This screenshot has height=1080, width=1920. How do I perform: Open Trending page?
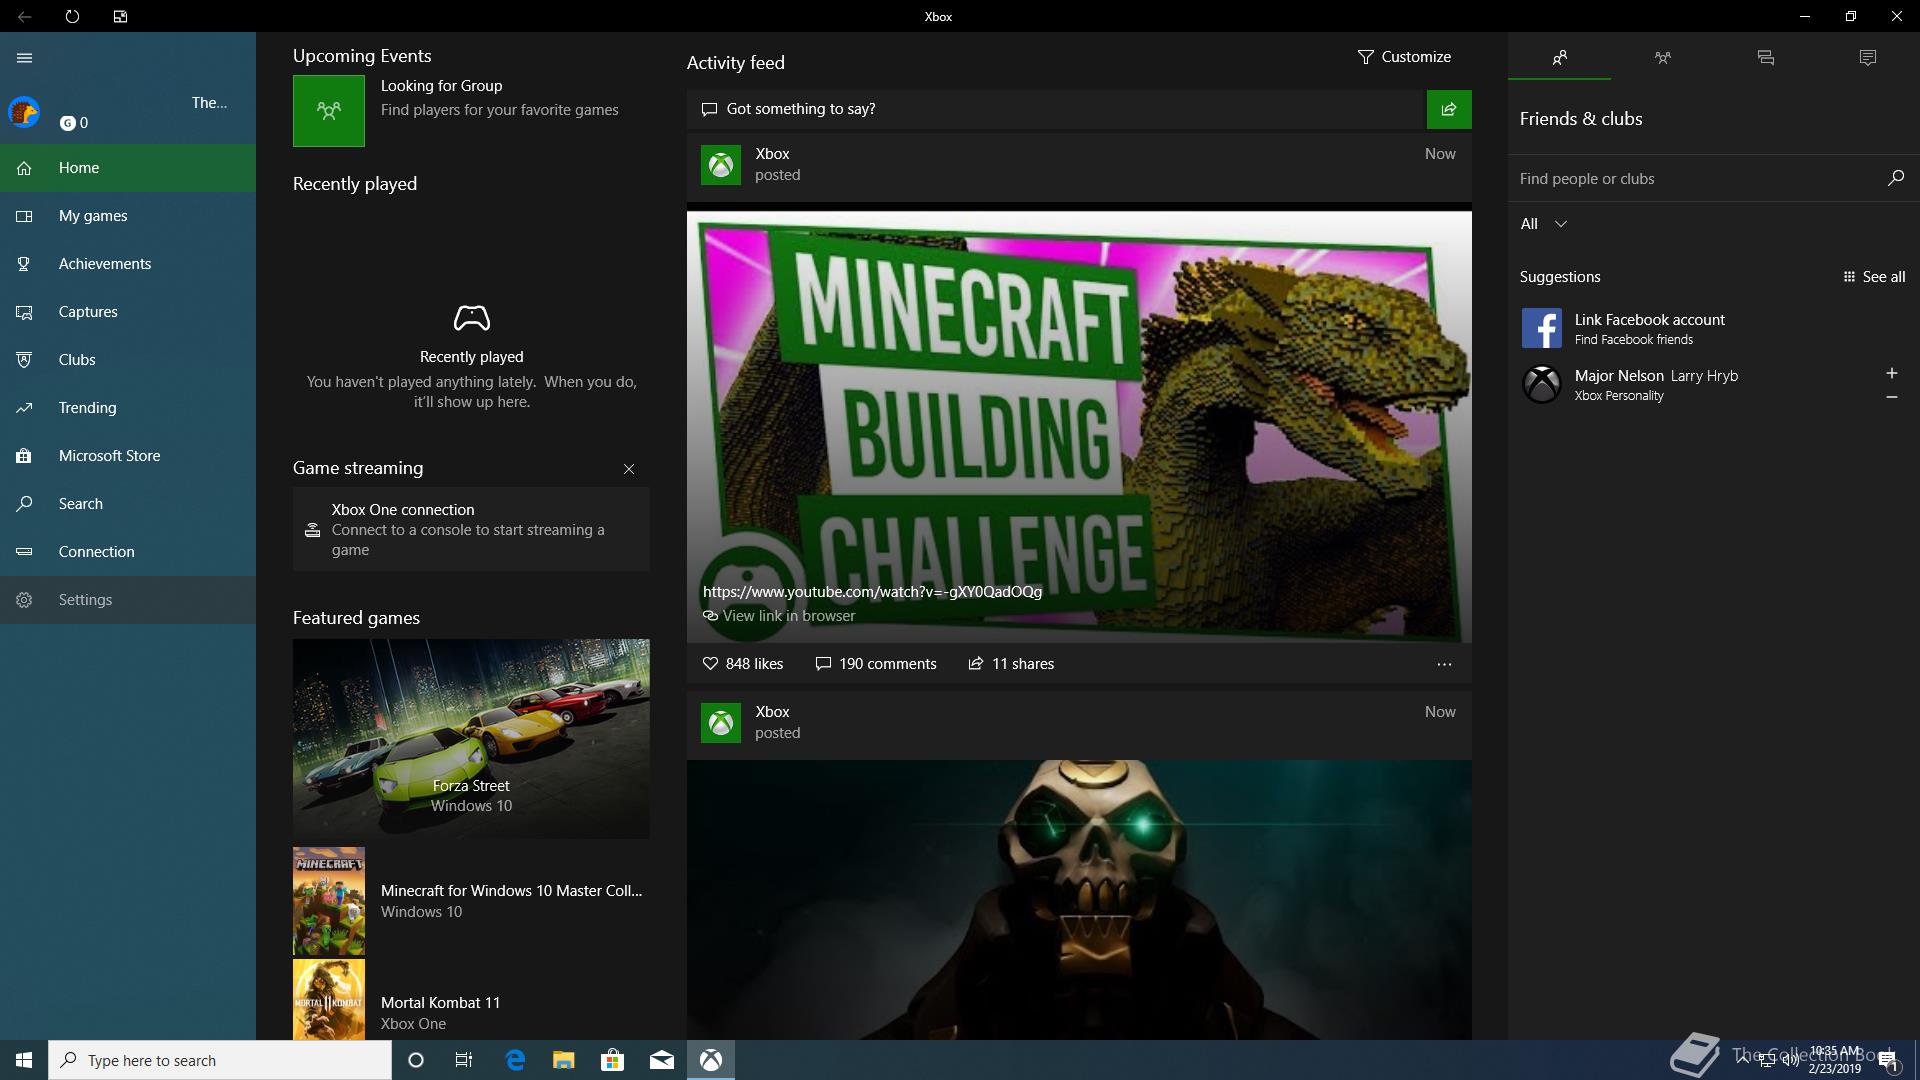128,408
